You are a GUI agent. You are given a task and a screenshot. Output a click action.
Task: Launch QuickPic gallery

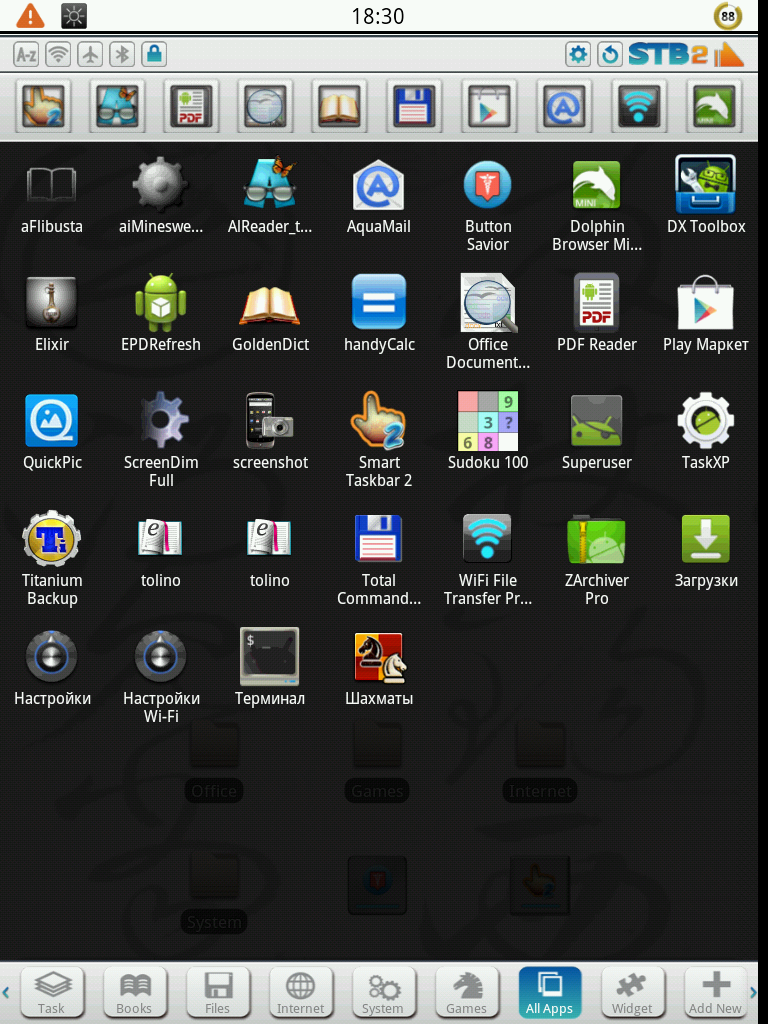[x=52, y=431]
